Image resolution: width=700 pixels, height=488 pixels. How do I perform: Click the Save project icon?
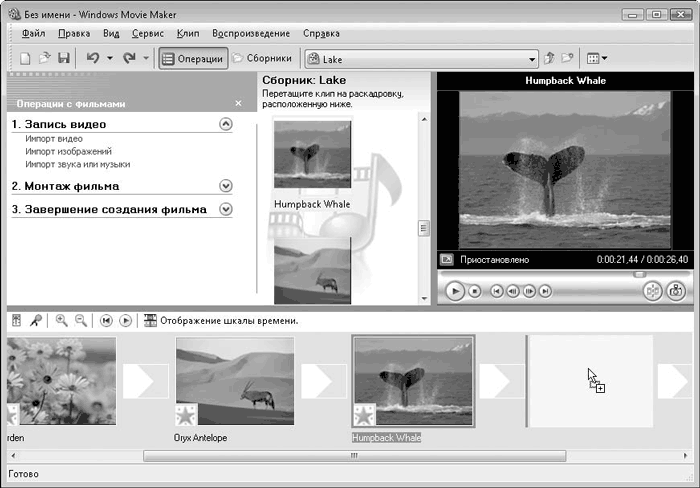pos(63,59)
